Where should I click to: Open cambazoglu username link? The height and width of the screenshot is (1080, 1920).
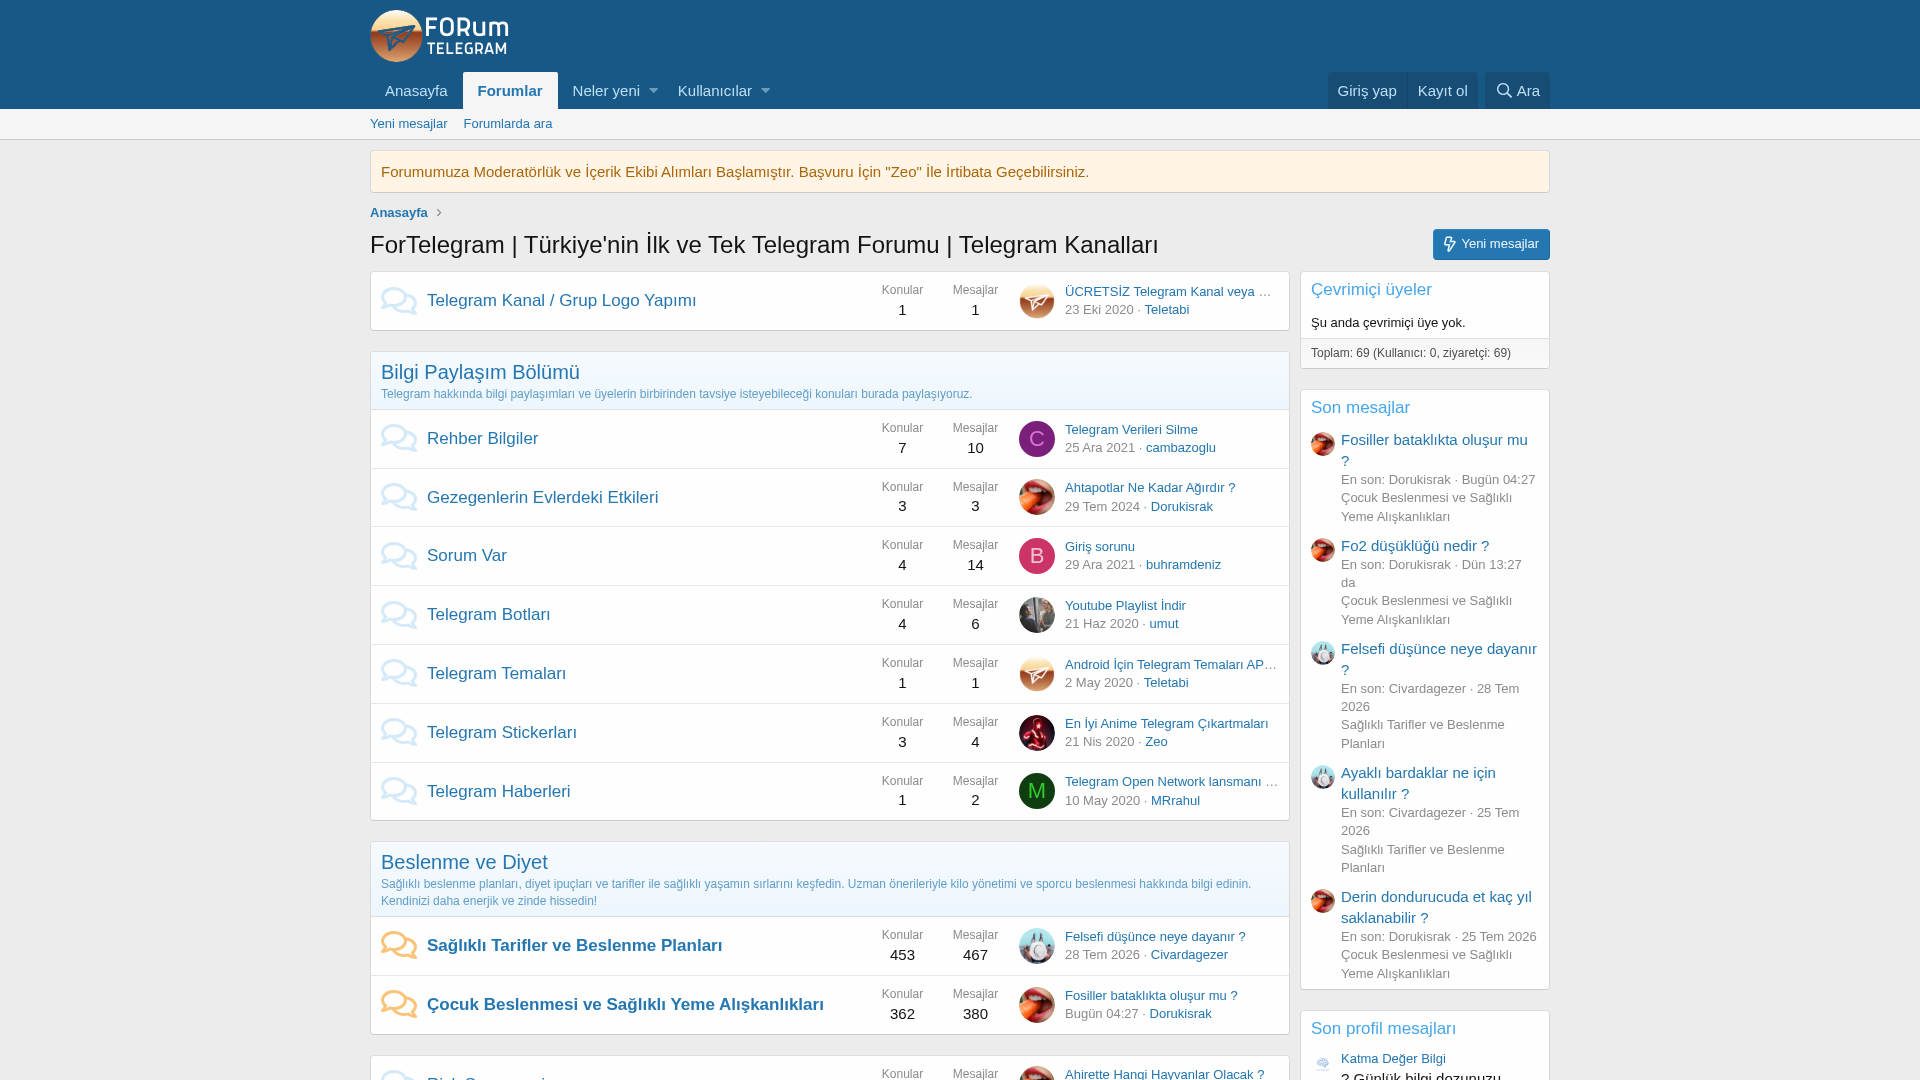(x=1181, y=447)
